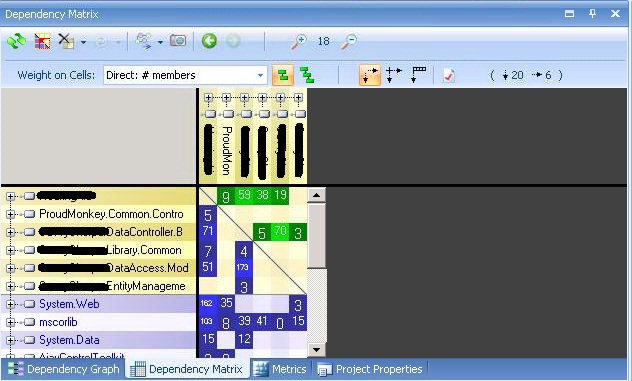Click the matrix scrollbar down arrow
The width and height of the screenshot is (632, 381).
(x=316, y=350)
